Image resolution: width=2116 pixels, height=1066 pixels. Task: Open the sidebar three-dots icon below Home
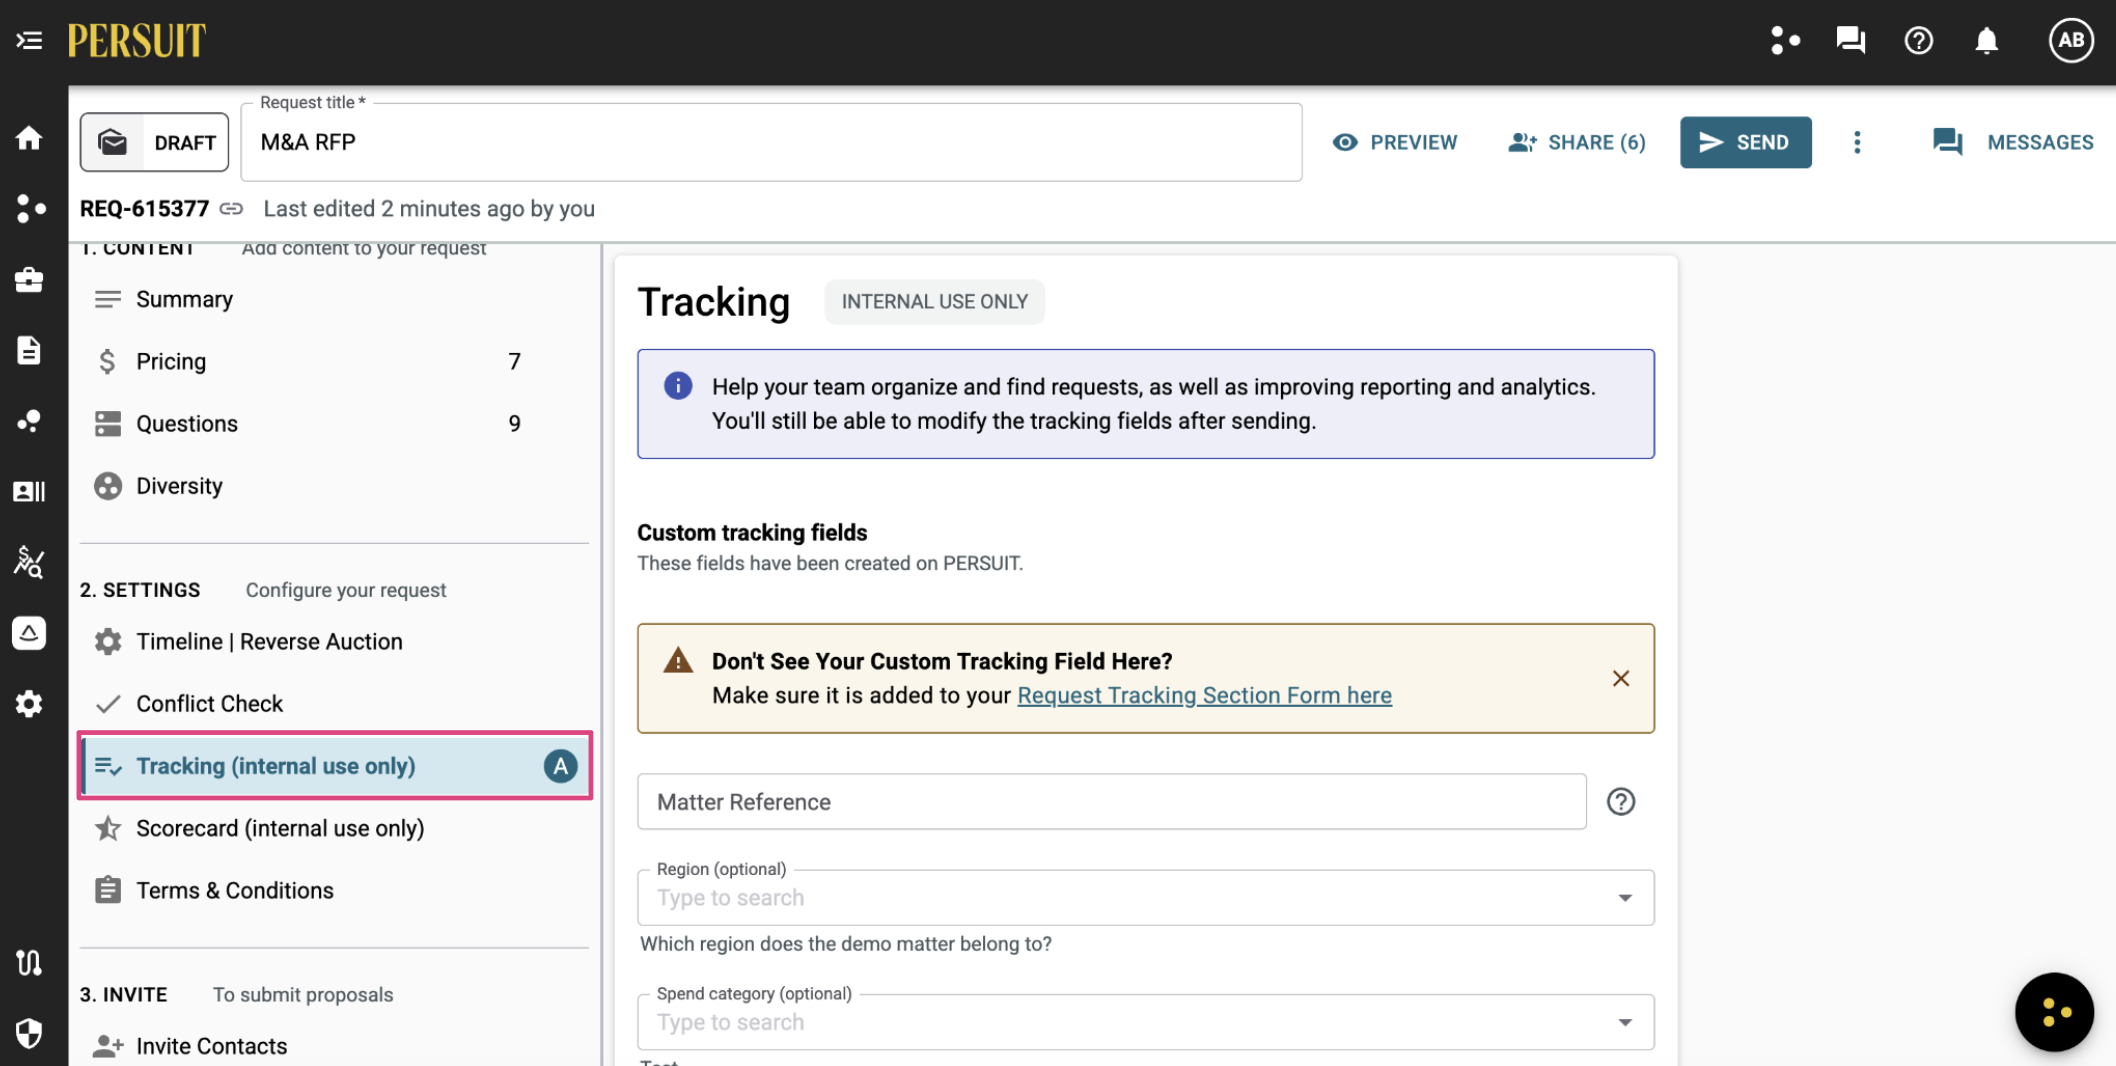[x=30, y=208]
